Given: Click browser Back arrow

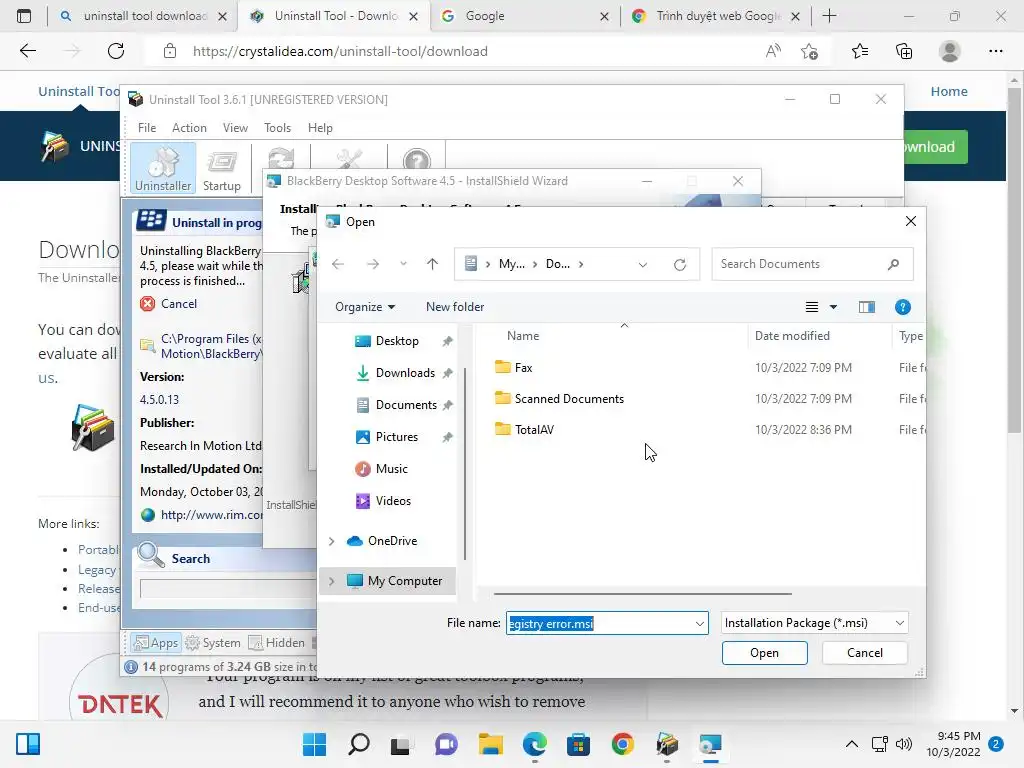Looking at the screenshot, I should coord(27,51).
